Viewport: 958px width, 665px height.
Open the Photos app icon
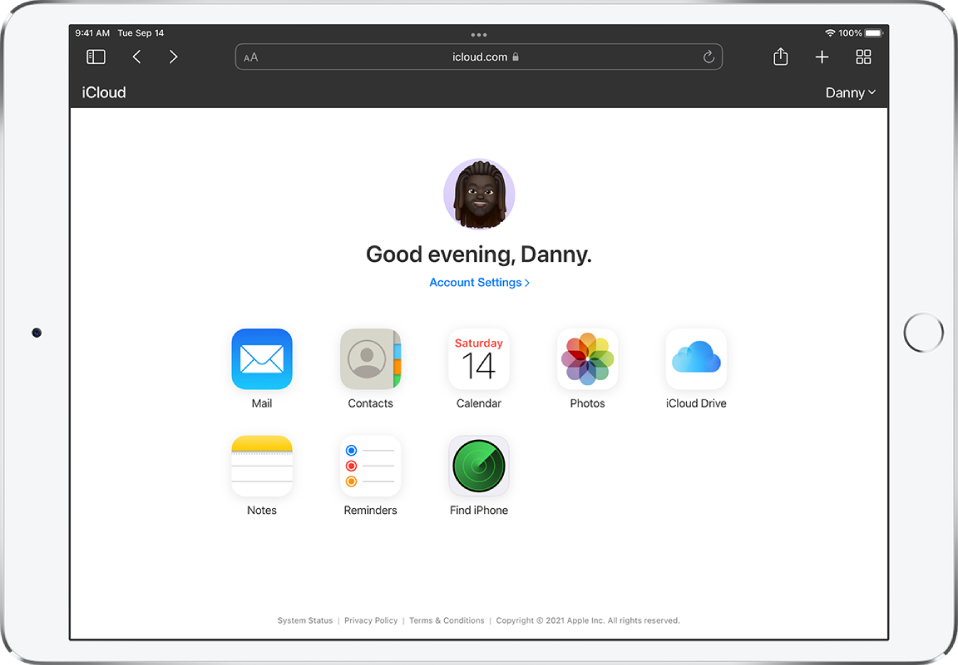coord(587,359)
